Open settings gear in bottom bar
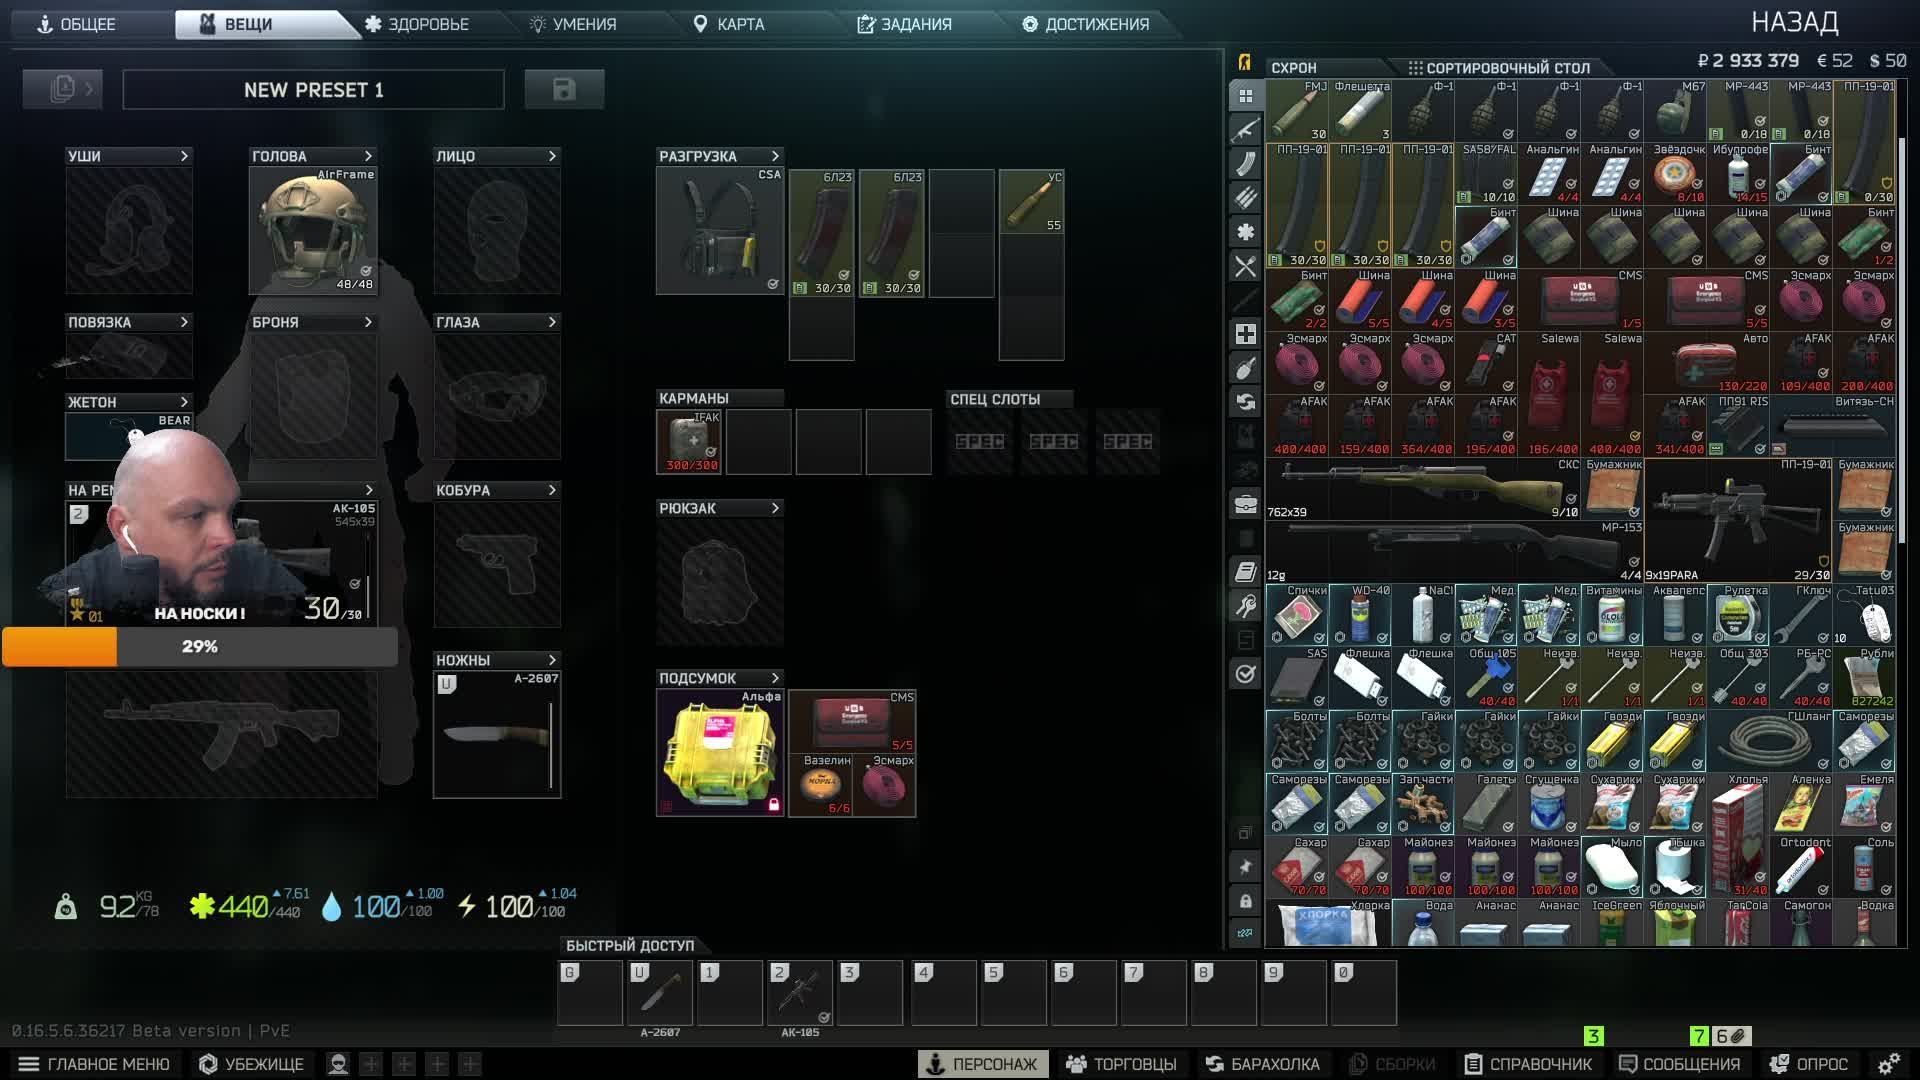The image size is (1920, 1080). [1888, 1064]
